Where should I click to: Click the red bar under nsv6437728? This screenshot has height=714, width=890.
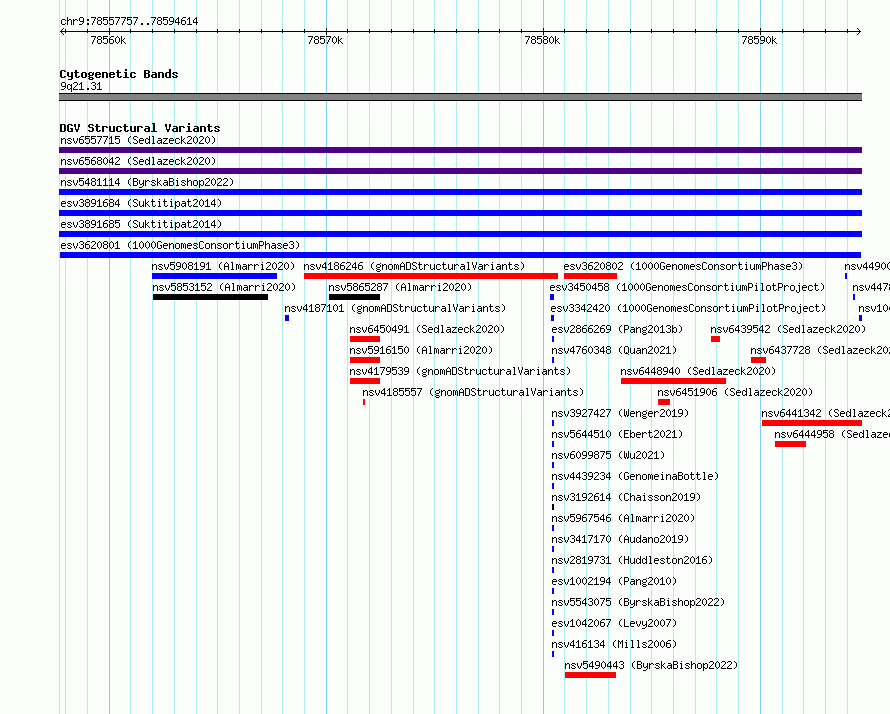pyautogui.click(x=758, y=360)
